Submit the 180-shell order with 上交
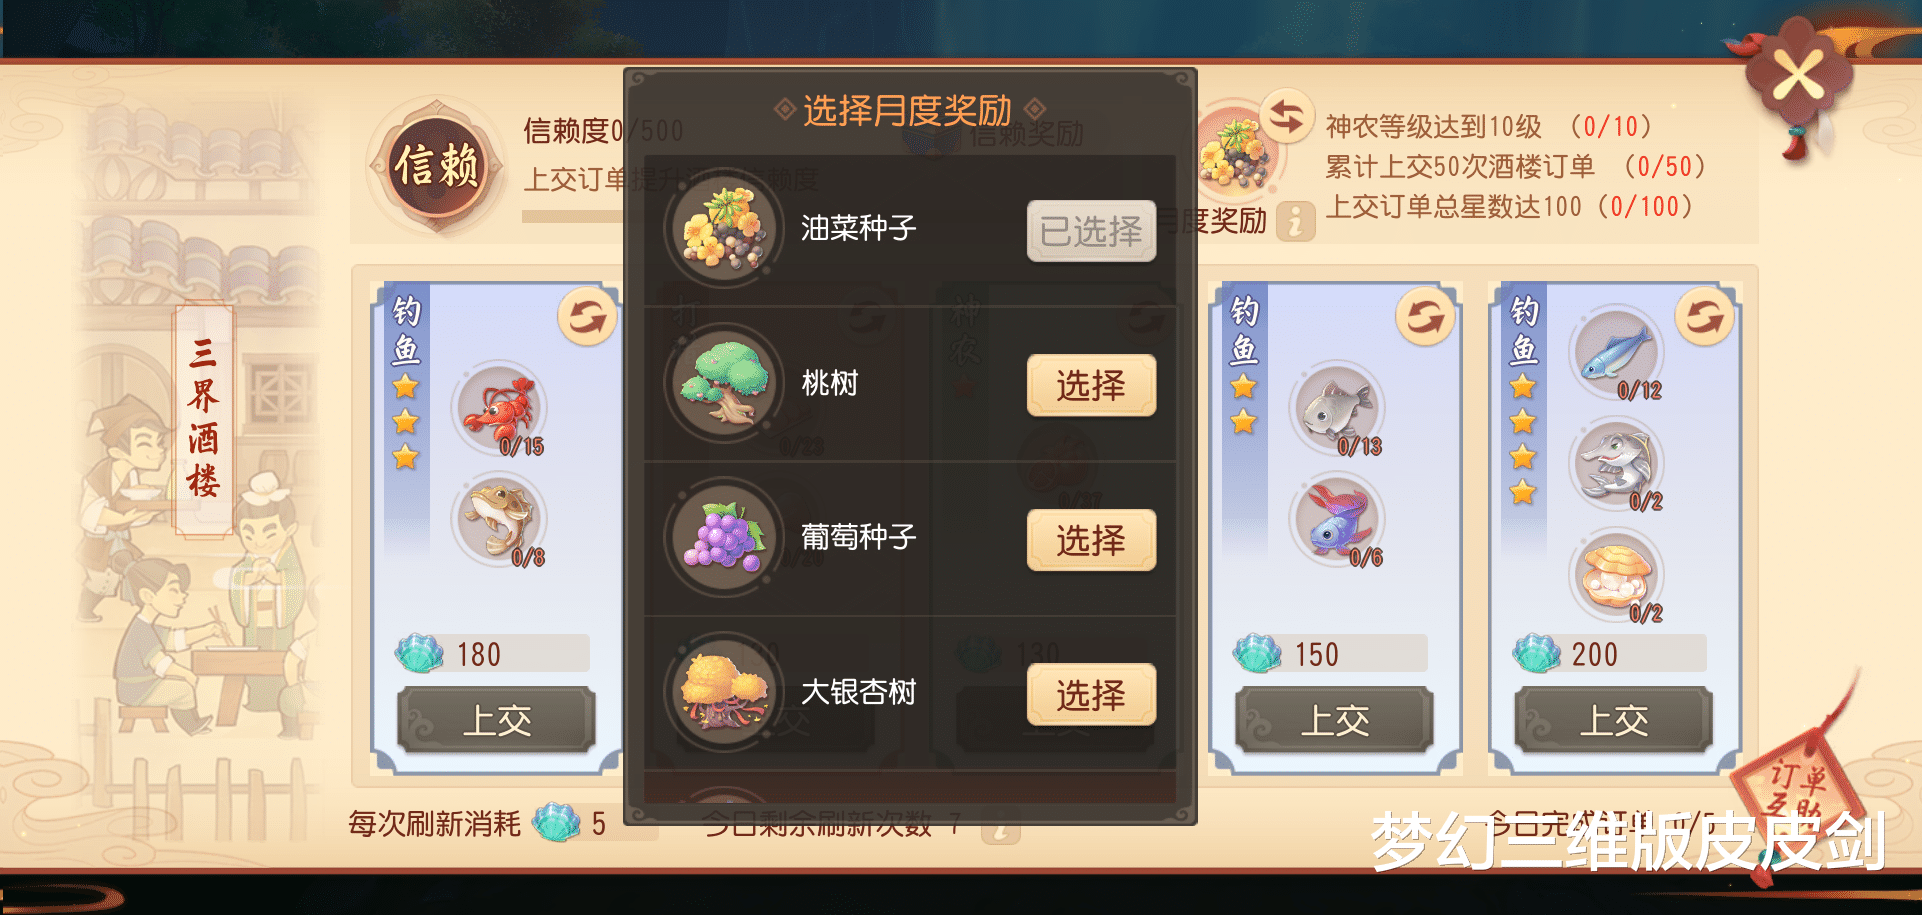This screenshot has height=915, width=1922. pos(496,719)
